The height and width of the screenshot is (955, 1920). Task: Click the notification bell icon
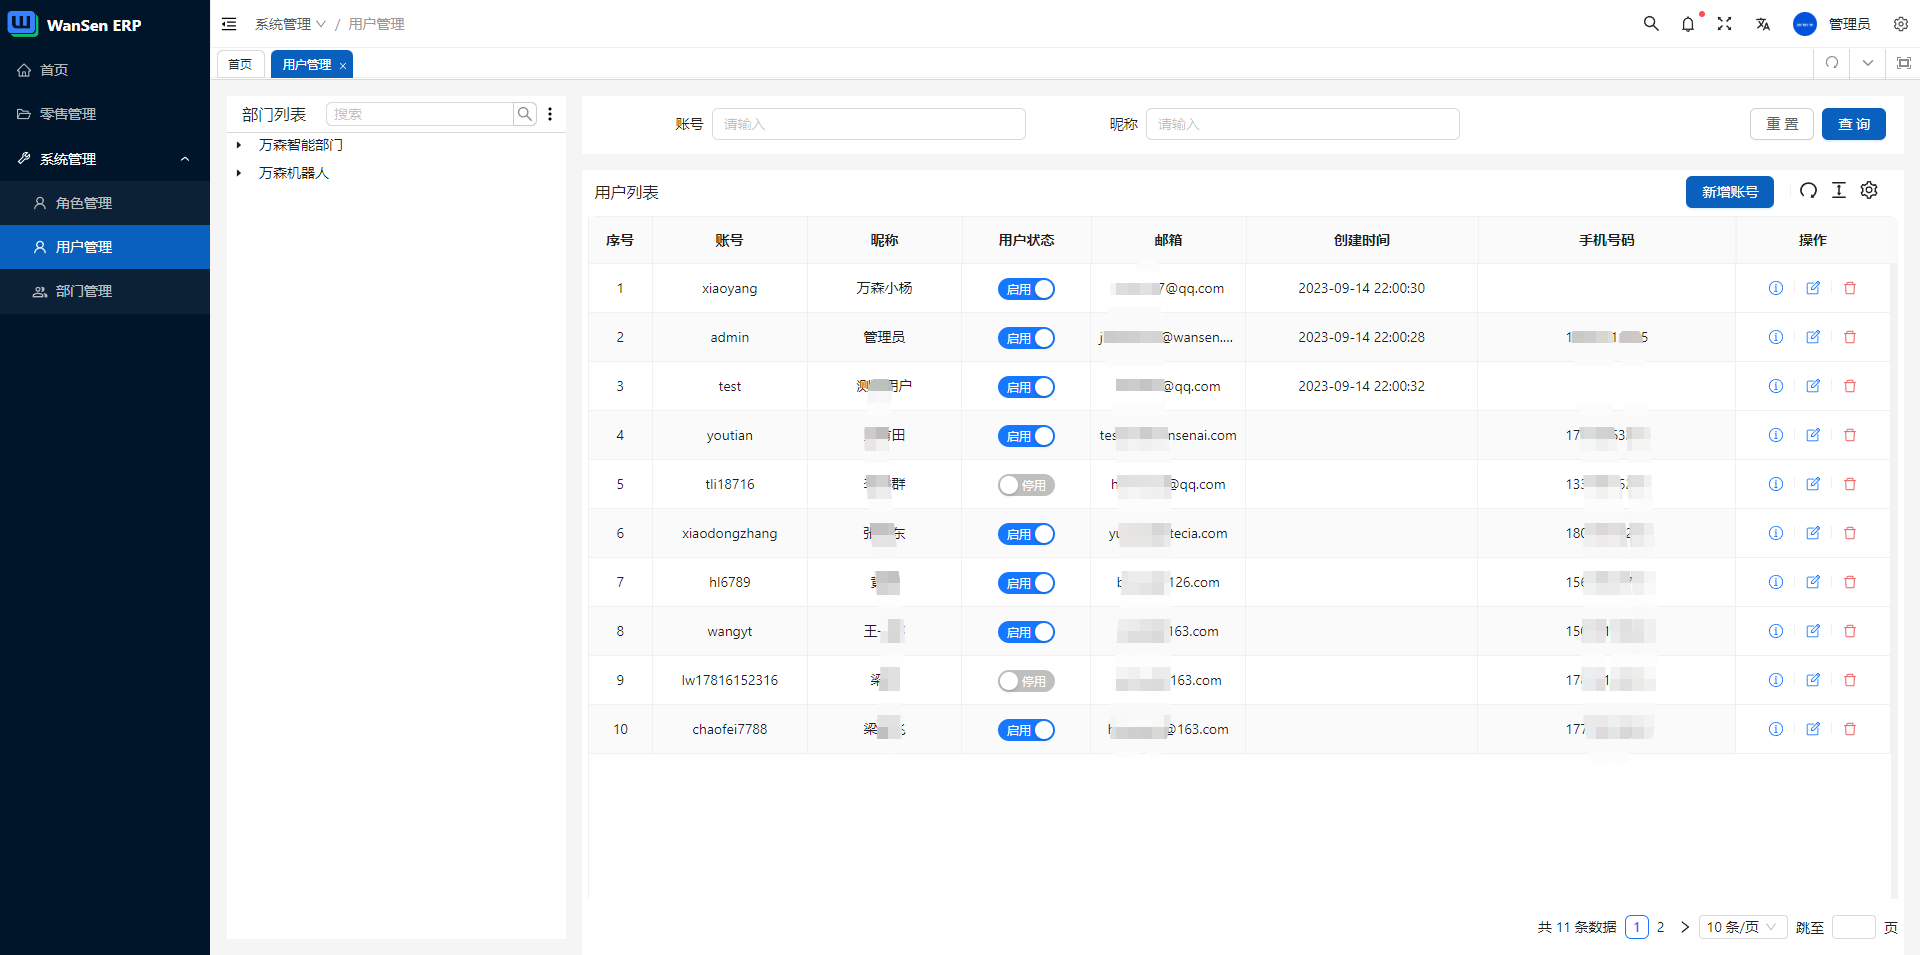tap(1688, 24)
